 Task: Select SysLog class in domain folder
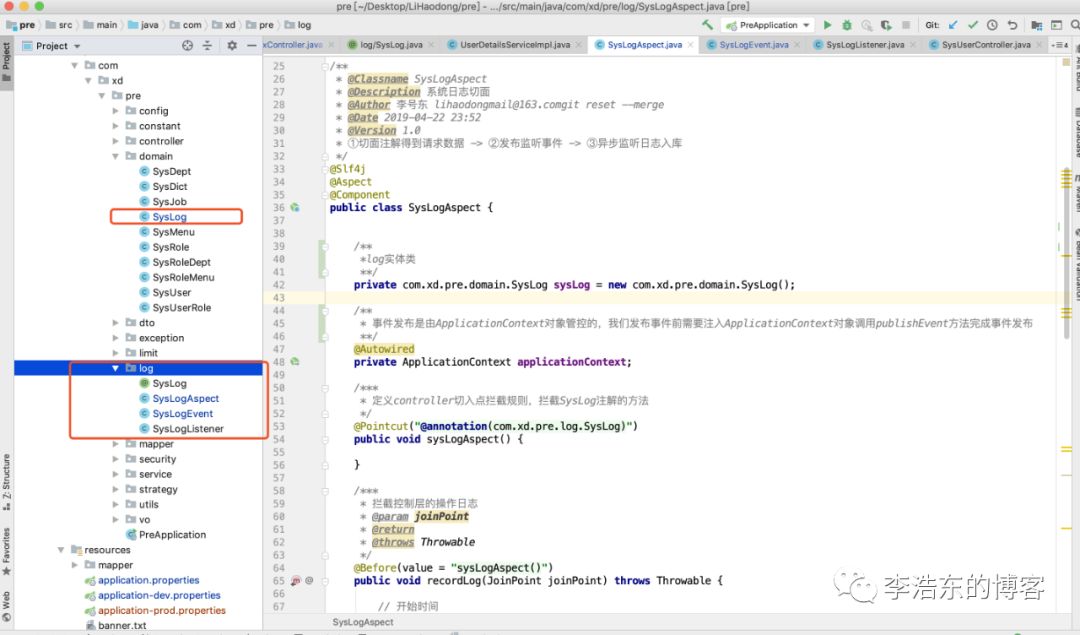[169, 217]
